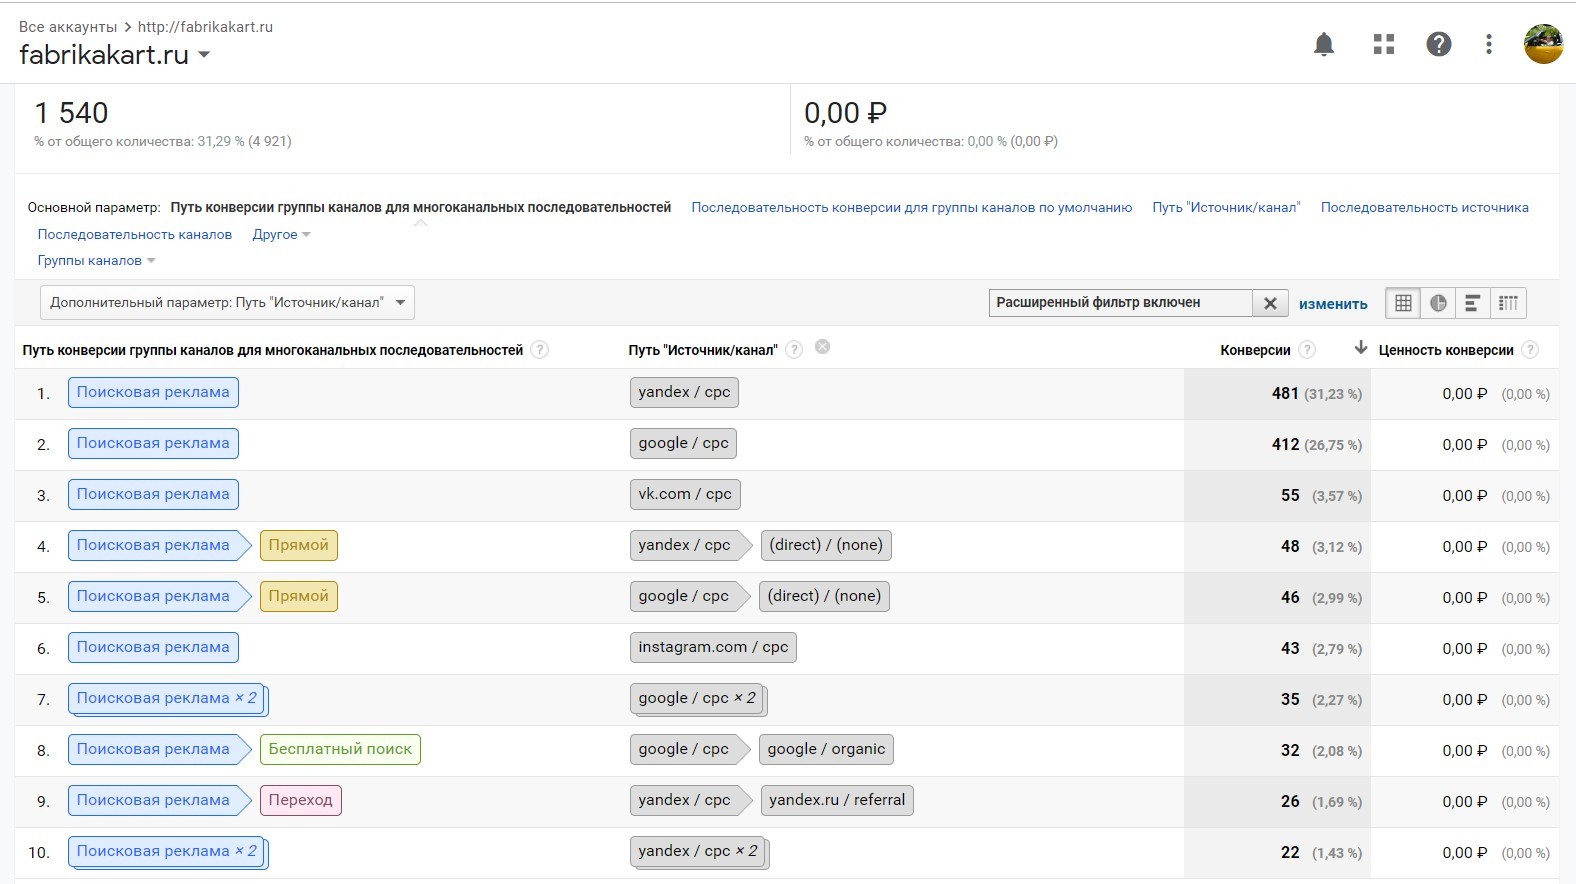This screenshot has width=1576, height=884.
Task: Click the google / cpc chip in row 2
Action: tap(683, 443)
